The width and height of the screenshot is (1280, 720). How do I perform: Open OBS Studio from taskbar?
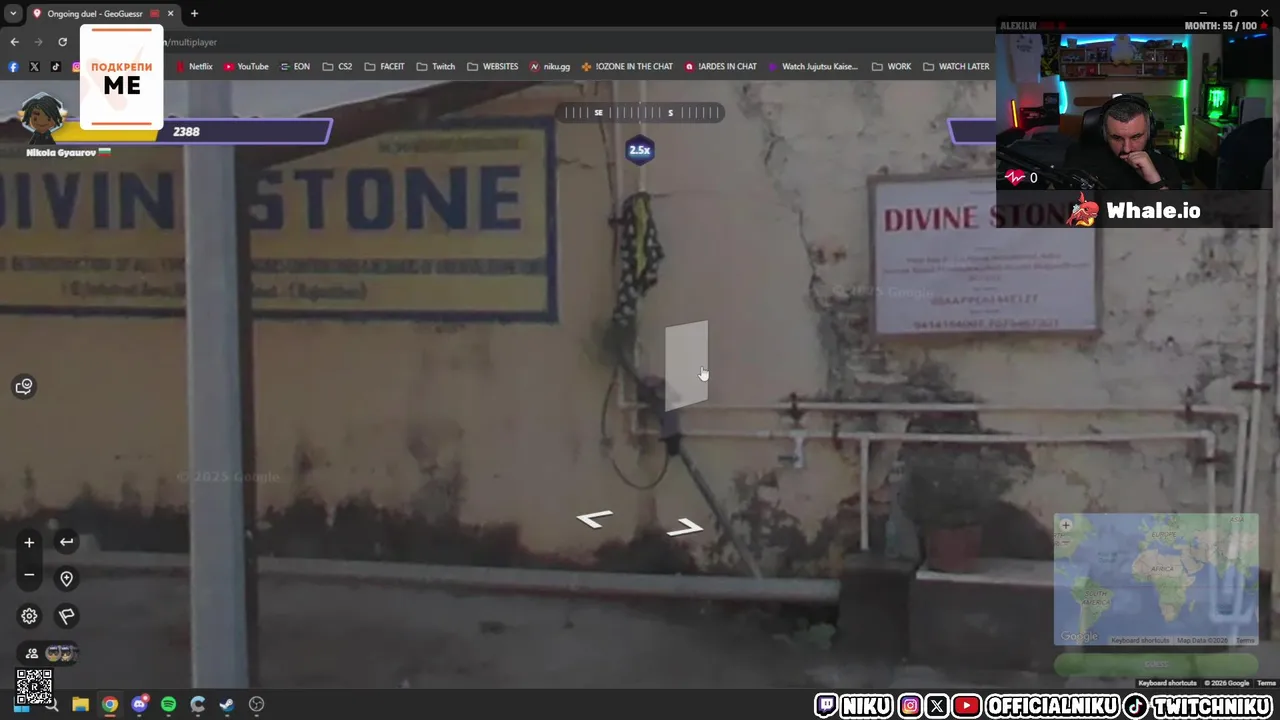[256, 705]
